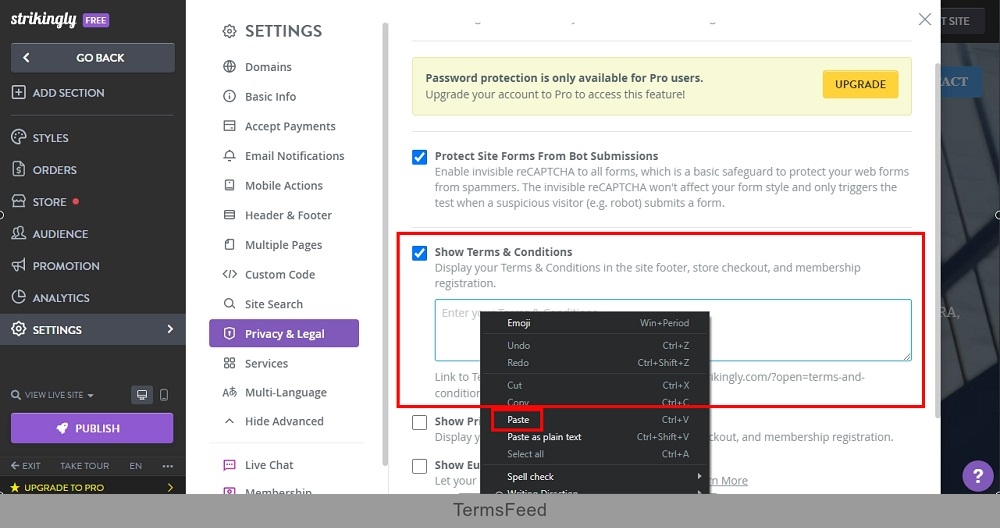The width and height of the screenshot is (1000, 528).
Task: Switch to mobile preview icon
Action: pos(164,395)
